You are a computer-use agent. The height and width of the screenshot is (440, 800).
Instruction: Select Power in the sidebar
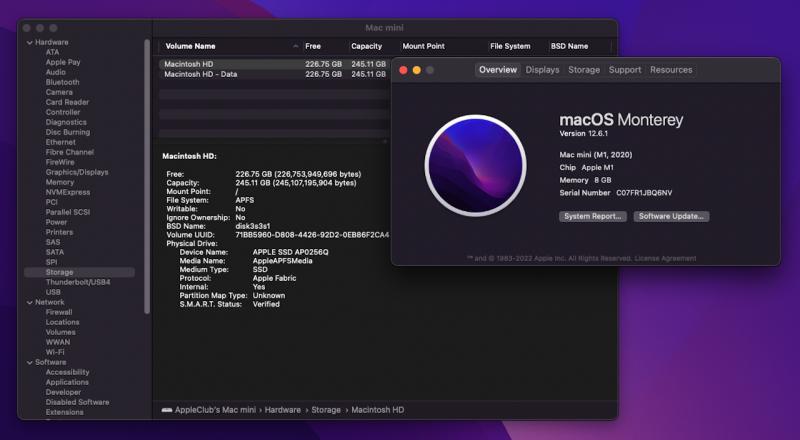[56, 222]
